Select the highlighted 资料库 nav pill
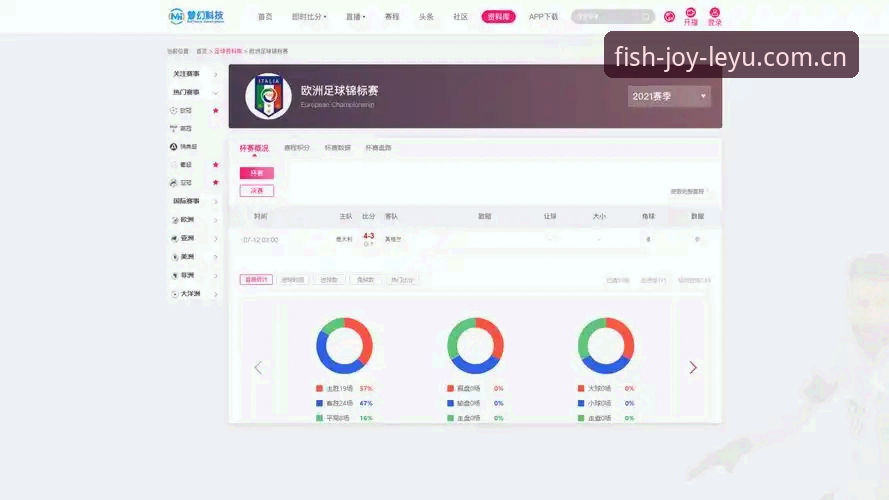Image resolution: width=889 pixels, height=500 pixels. pyautogui.click(x=498, y=17)
